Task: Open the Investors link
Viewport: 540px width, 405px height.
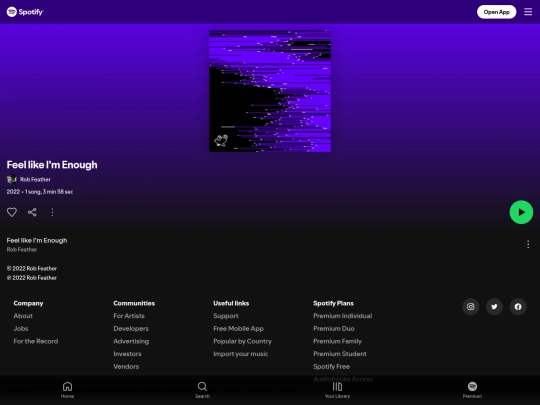Action: (x=127, y=354)
